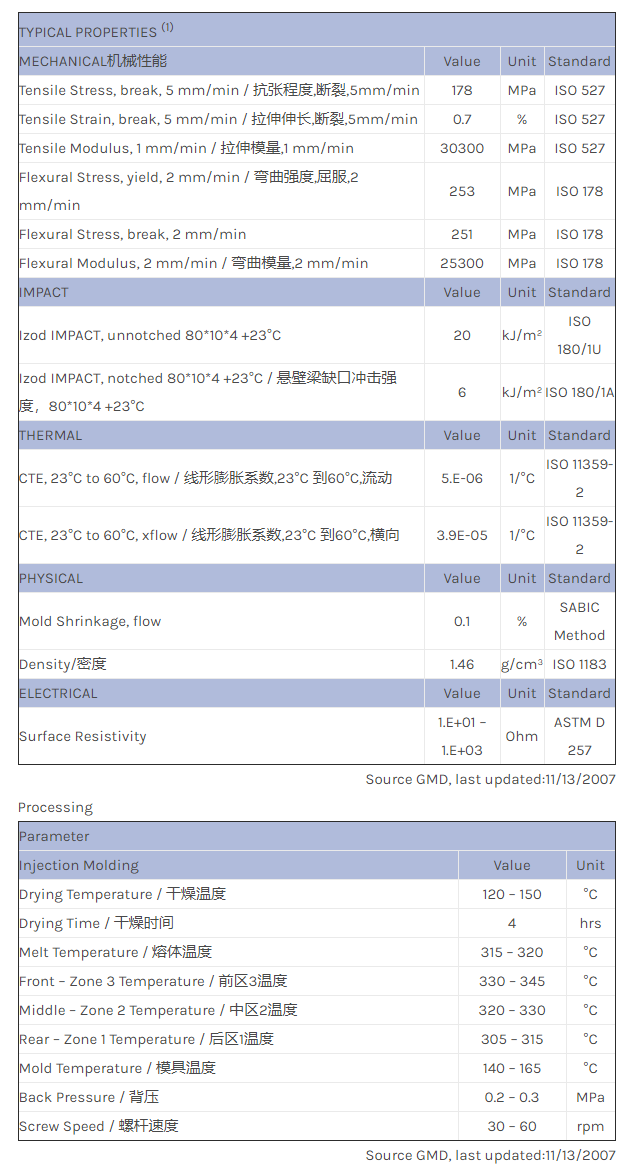Screen dimensions: 626x1174
Task: Click the CTE xflow value 3.9E-05
Action: (x=462, y=535)
